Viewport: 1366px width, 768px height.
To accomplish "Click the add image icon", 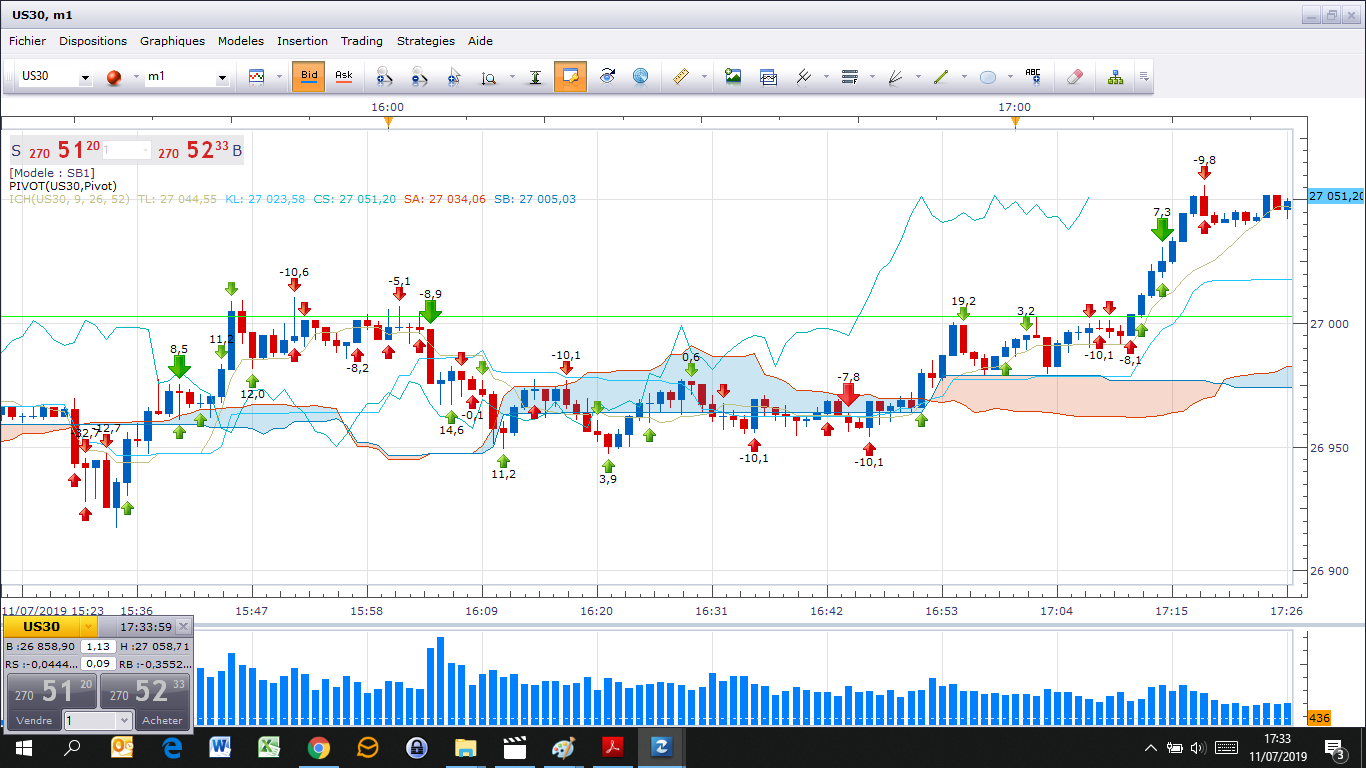I will tap(733, 77).
